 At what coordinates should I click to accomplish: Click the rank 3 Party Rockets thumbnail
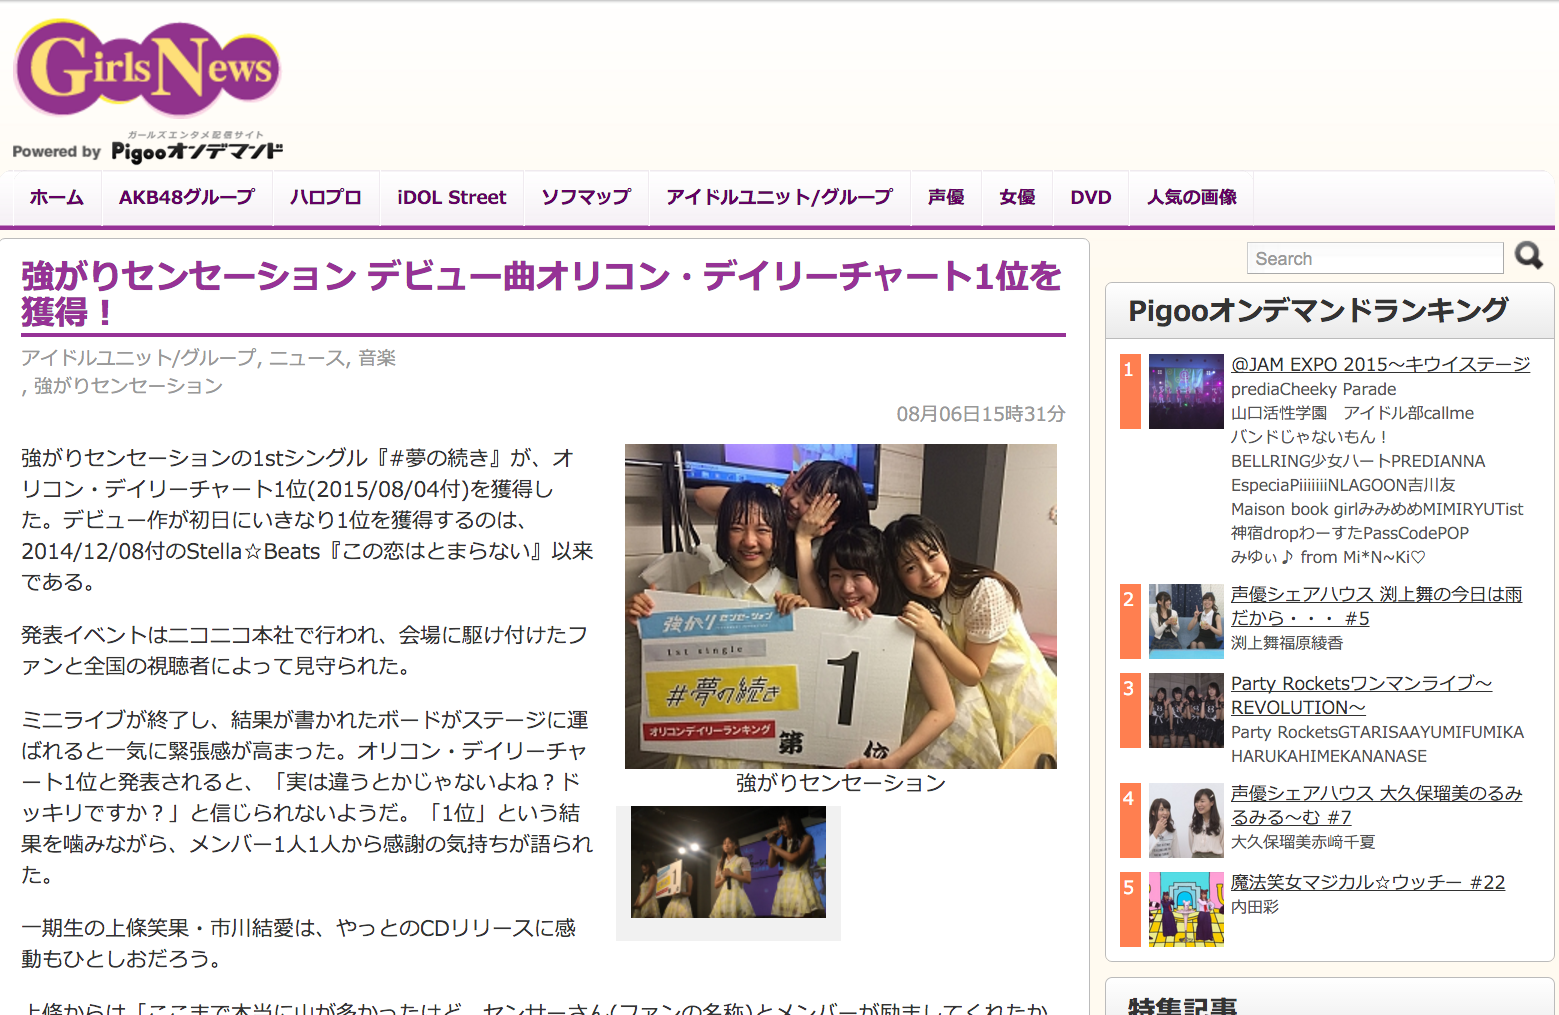[1186, 710]
